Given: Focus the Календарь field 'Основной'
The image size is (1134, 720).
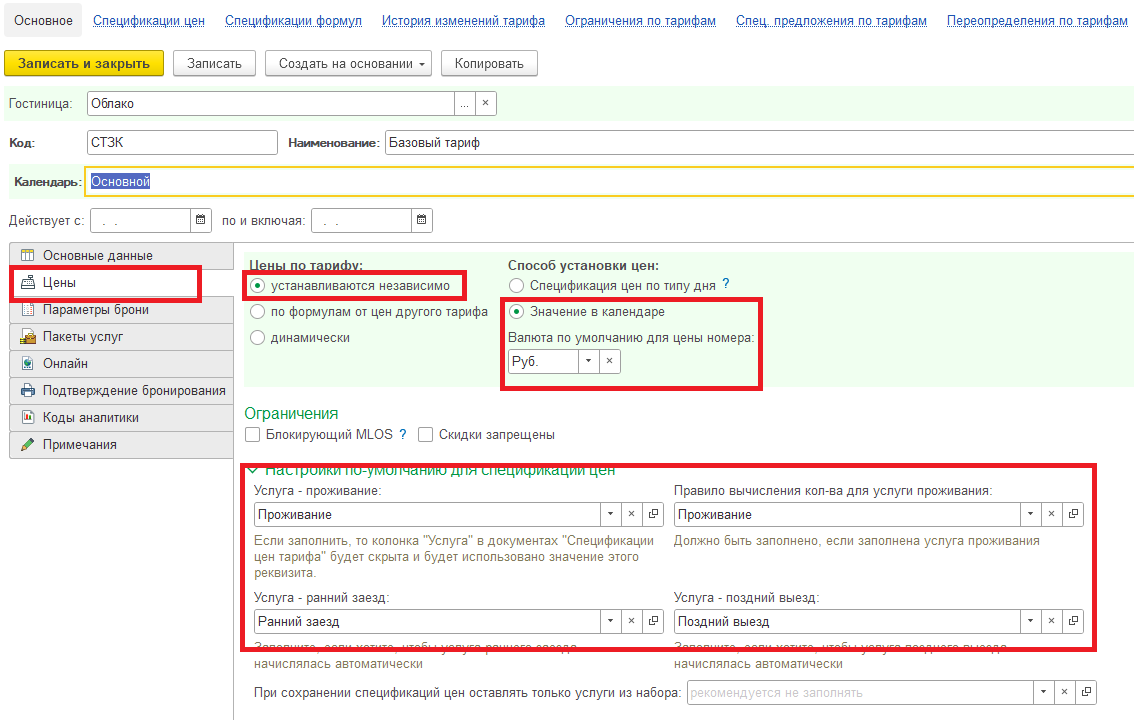Looking at the screenshot, I should pos(610,181).
